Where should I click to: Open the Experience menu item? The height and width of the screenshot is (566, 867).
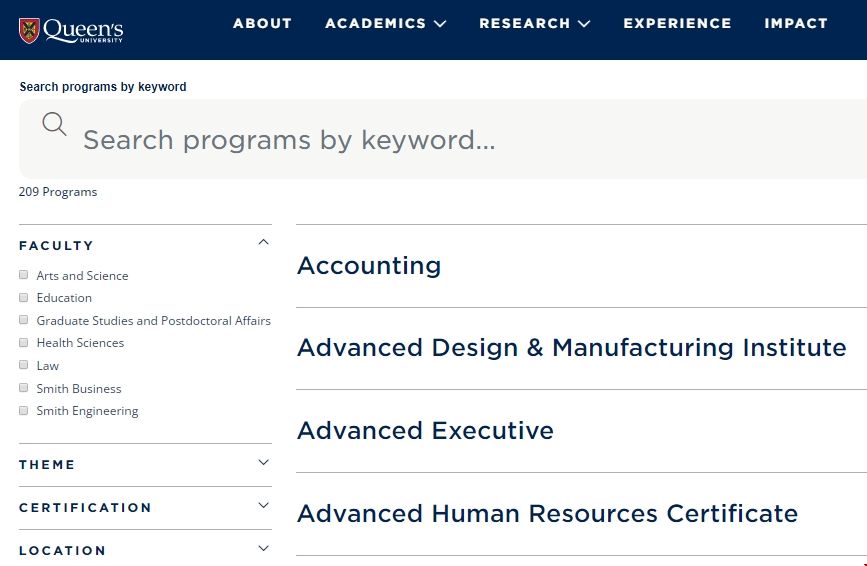click(x=677, y=23)
